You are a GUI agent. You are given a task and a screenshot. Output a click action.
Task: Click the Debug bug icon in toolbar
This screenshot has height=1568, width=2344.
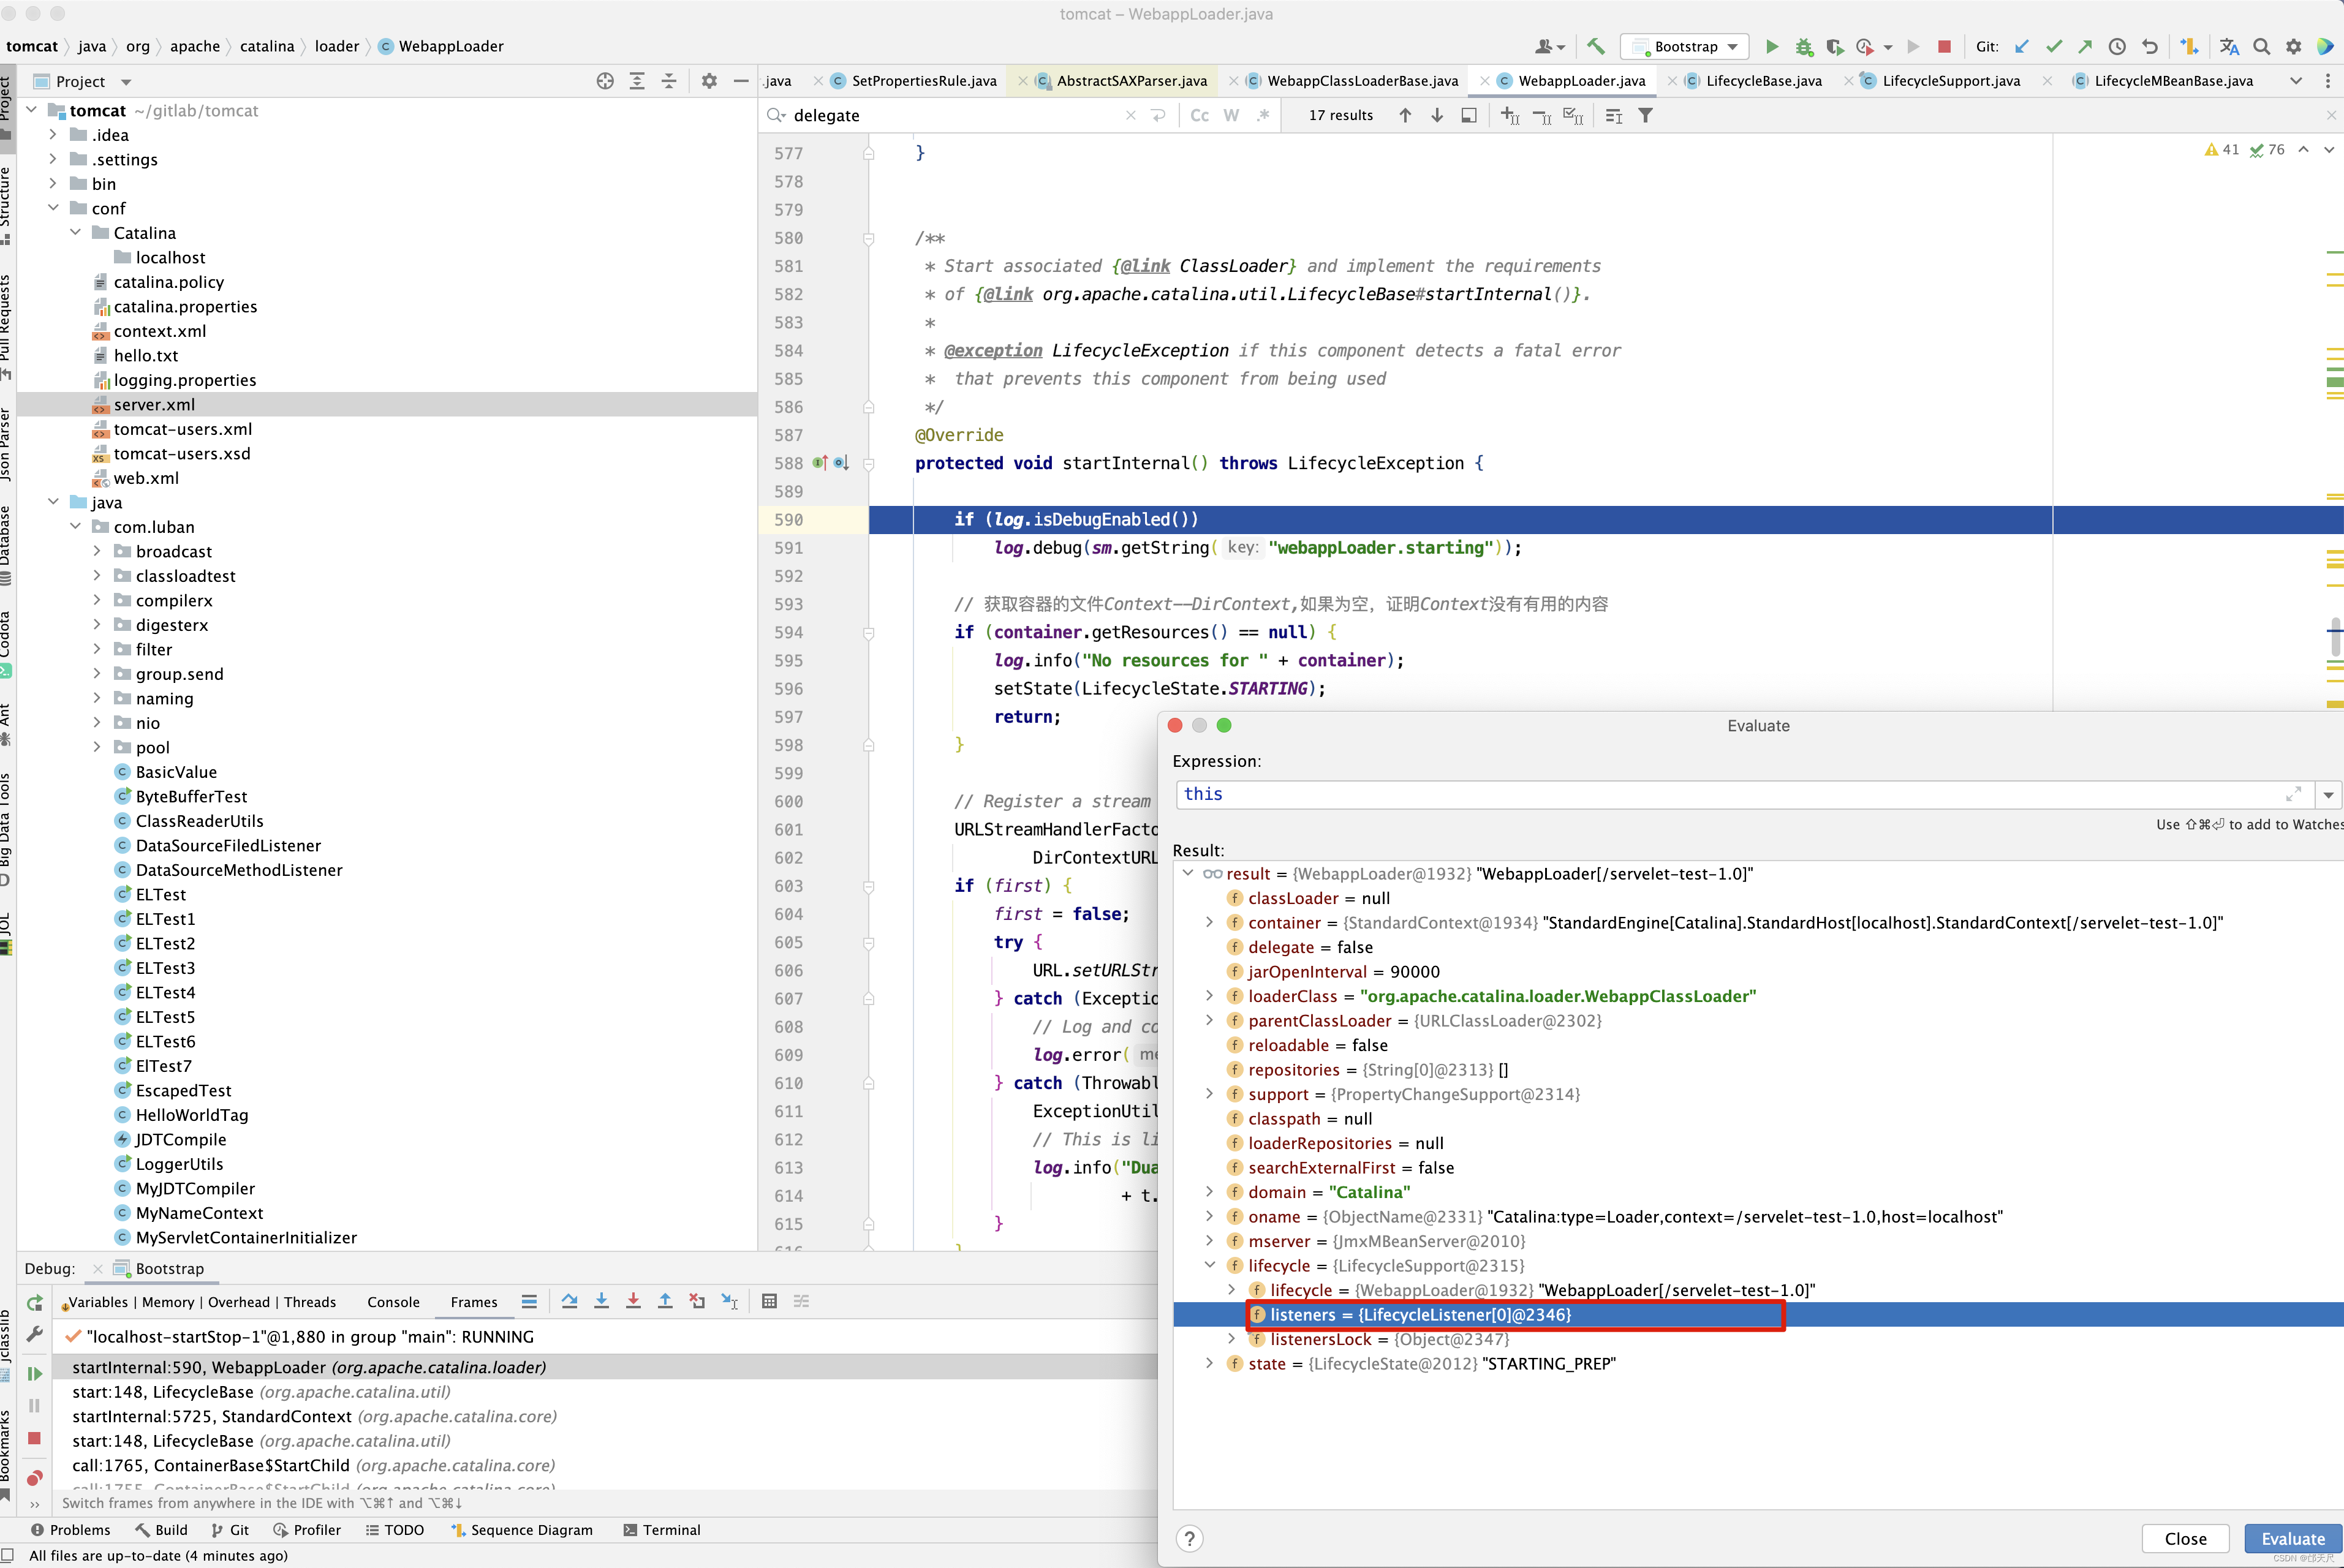pyautogui.click(x=1803, y=46)
